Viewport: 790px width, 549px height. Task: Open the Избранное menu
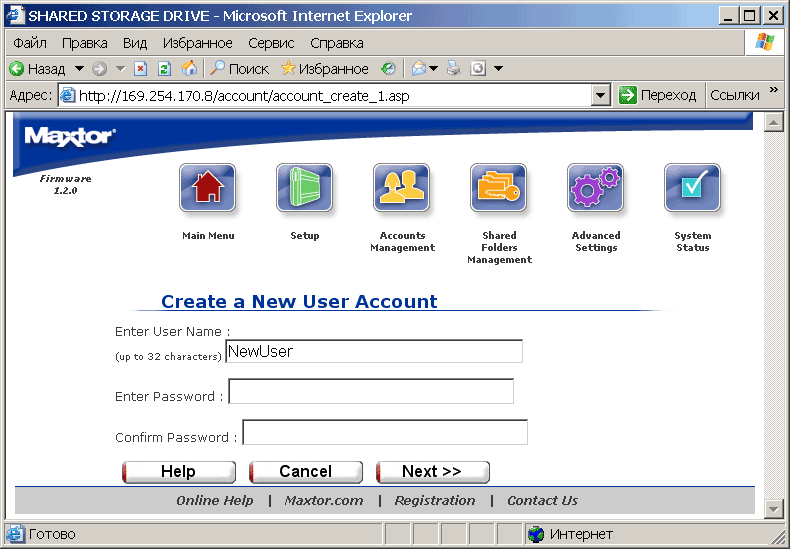point(198,43)
